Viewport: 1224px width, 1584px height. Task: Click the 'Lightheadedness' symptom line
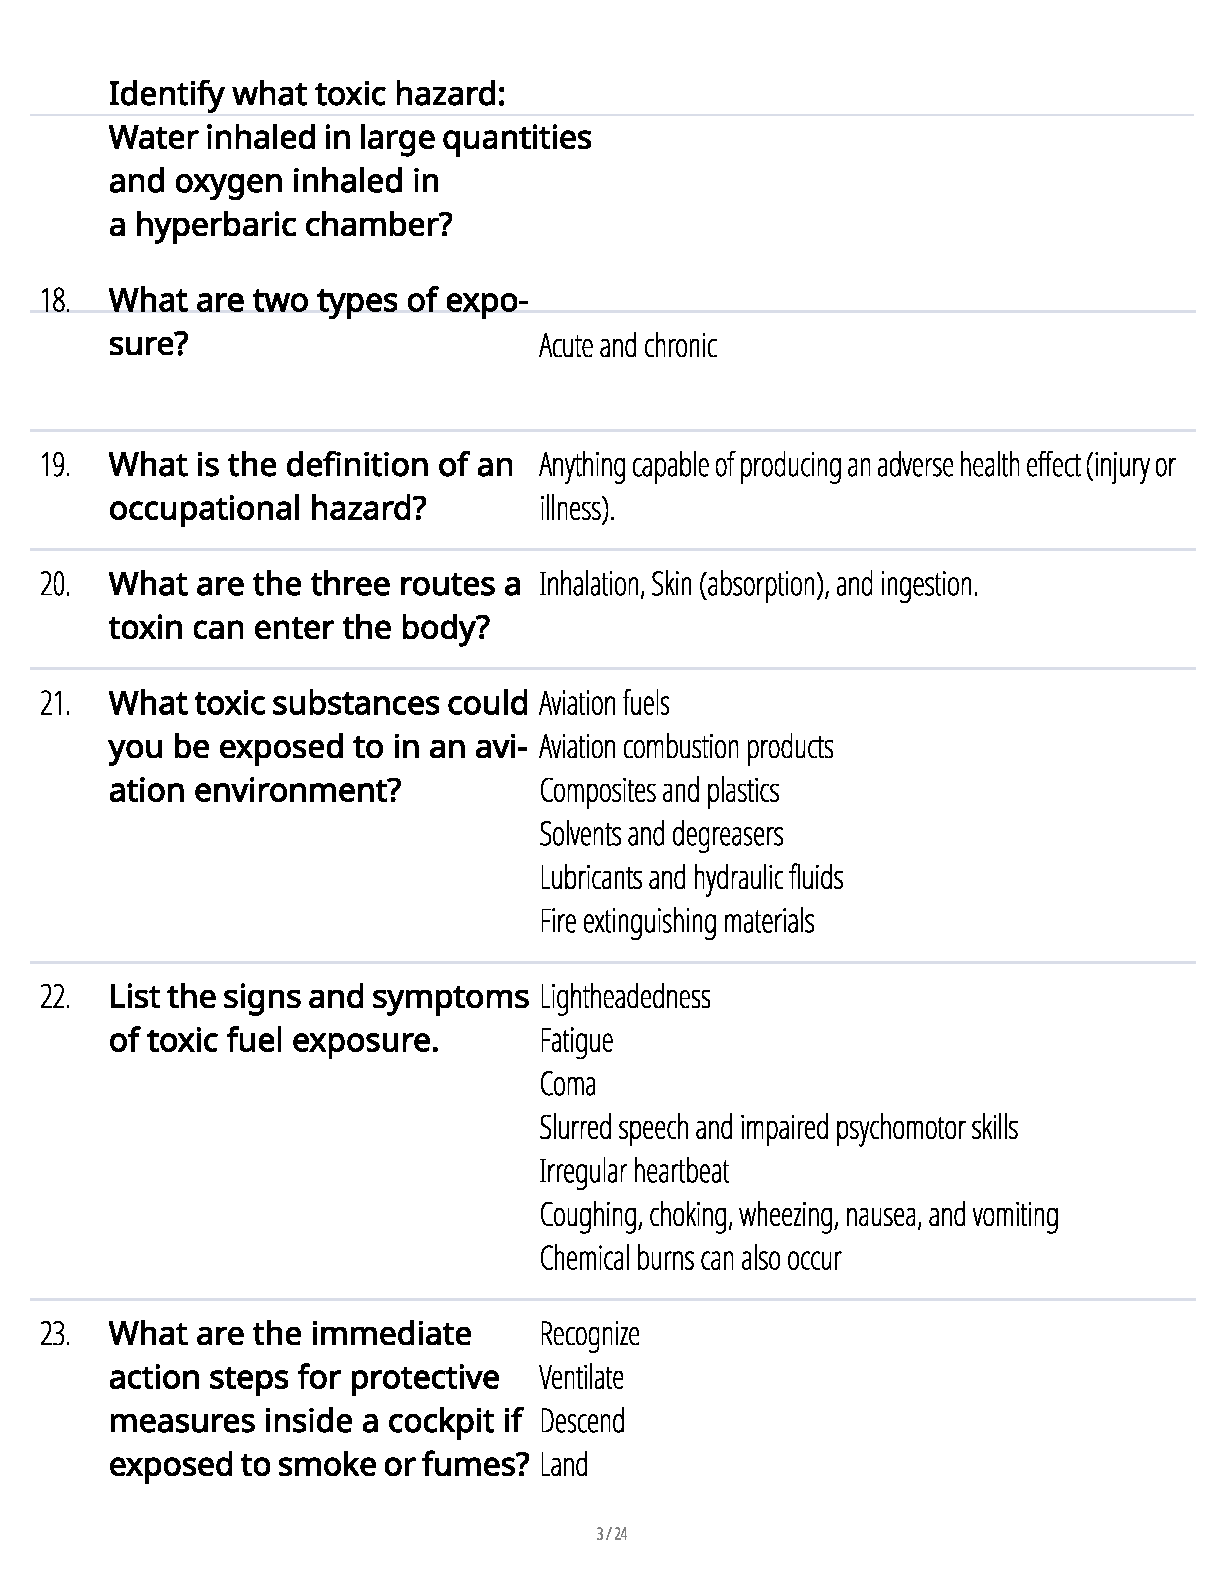625,997
